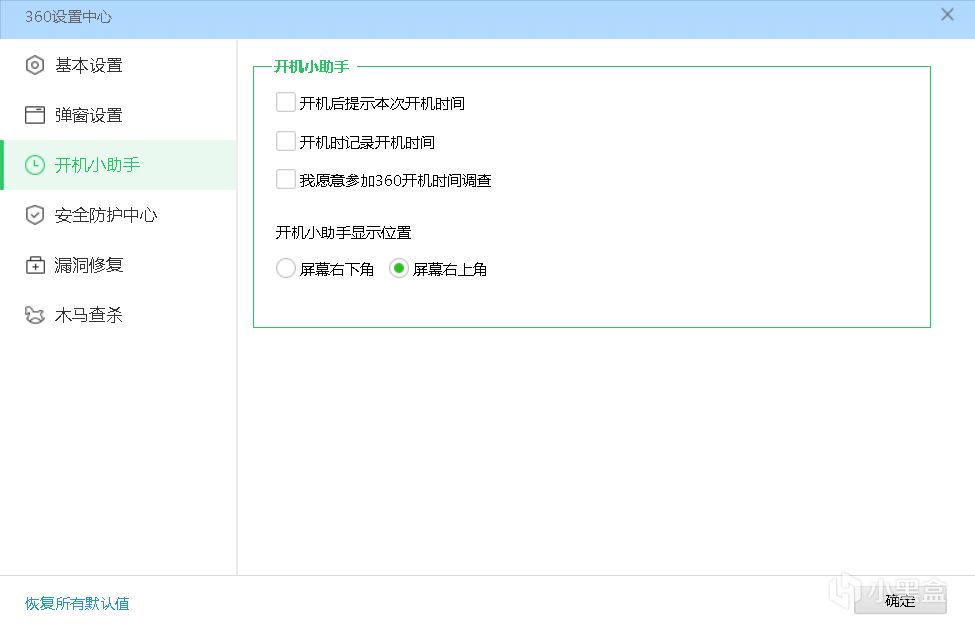
Task: Open 木马查杀 settings page
Action: 118,315
